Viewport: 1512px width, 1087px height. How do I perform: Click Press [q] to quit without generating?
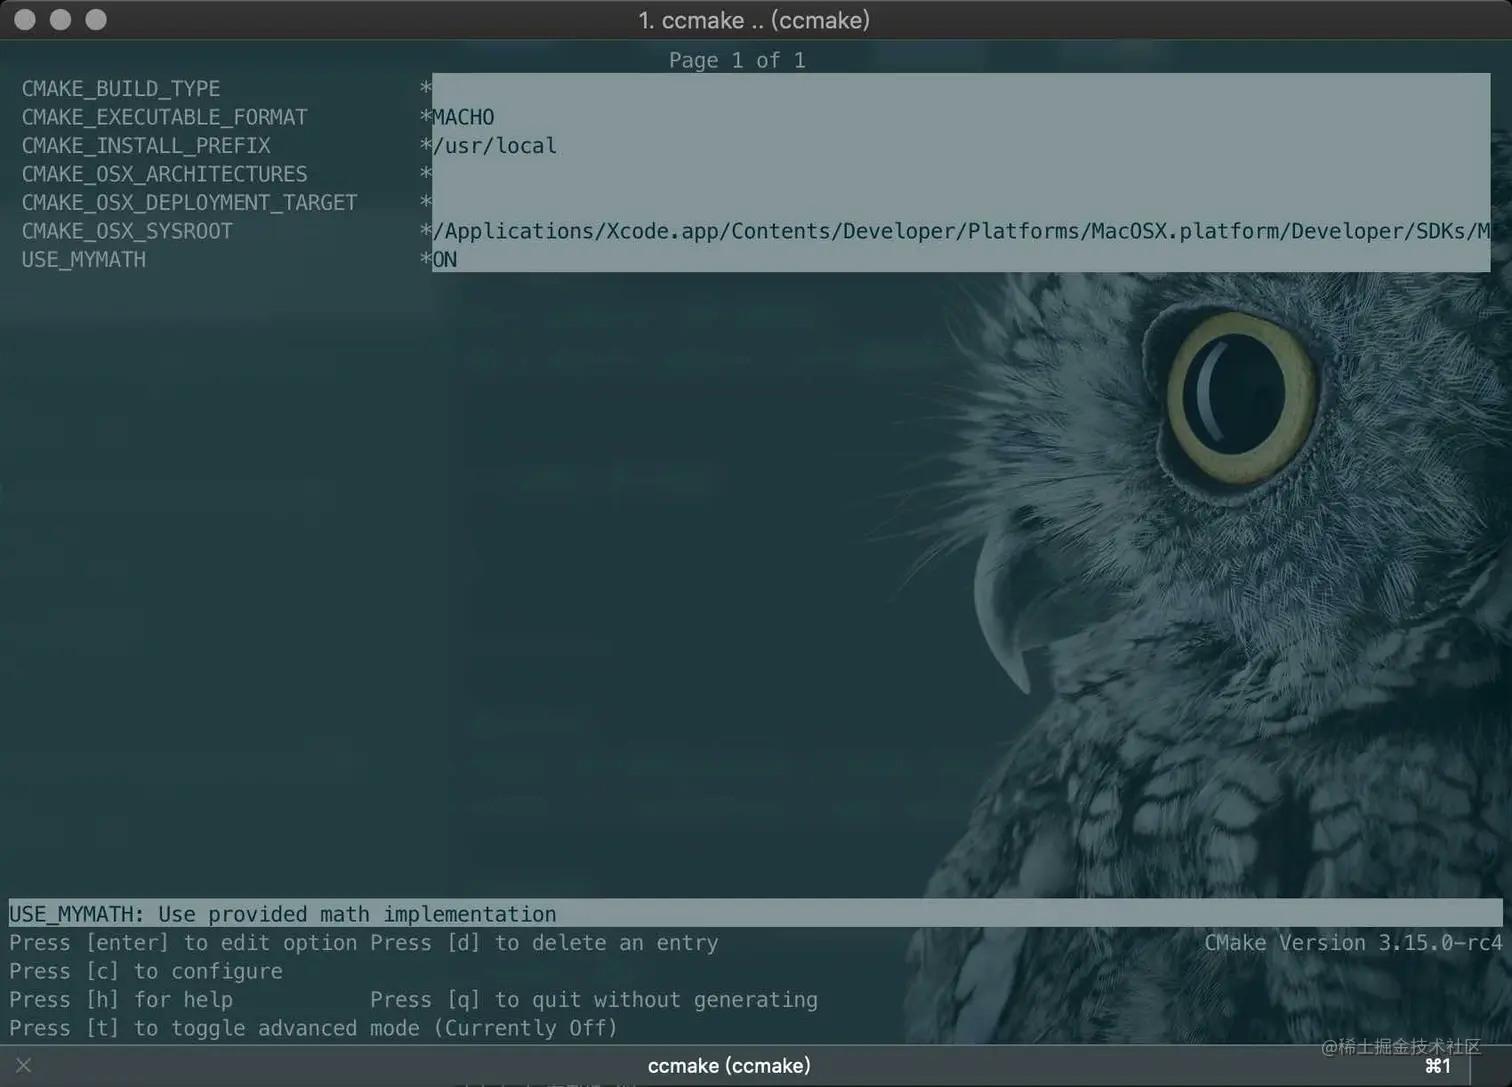pos(594,999)
